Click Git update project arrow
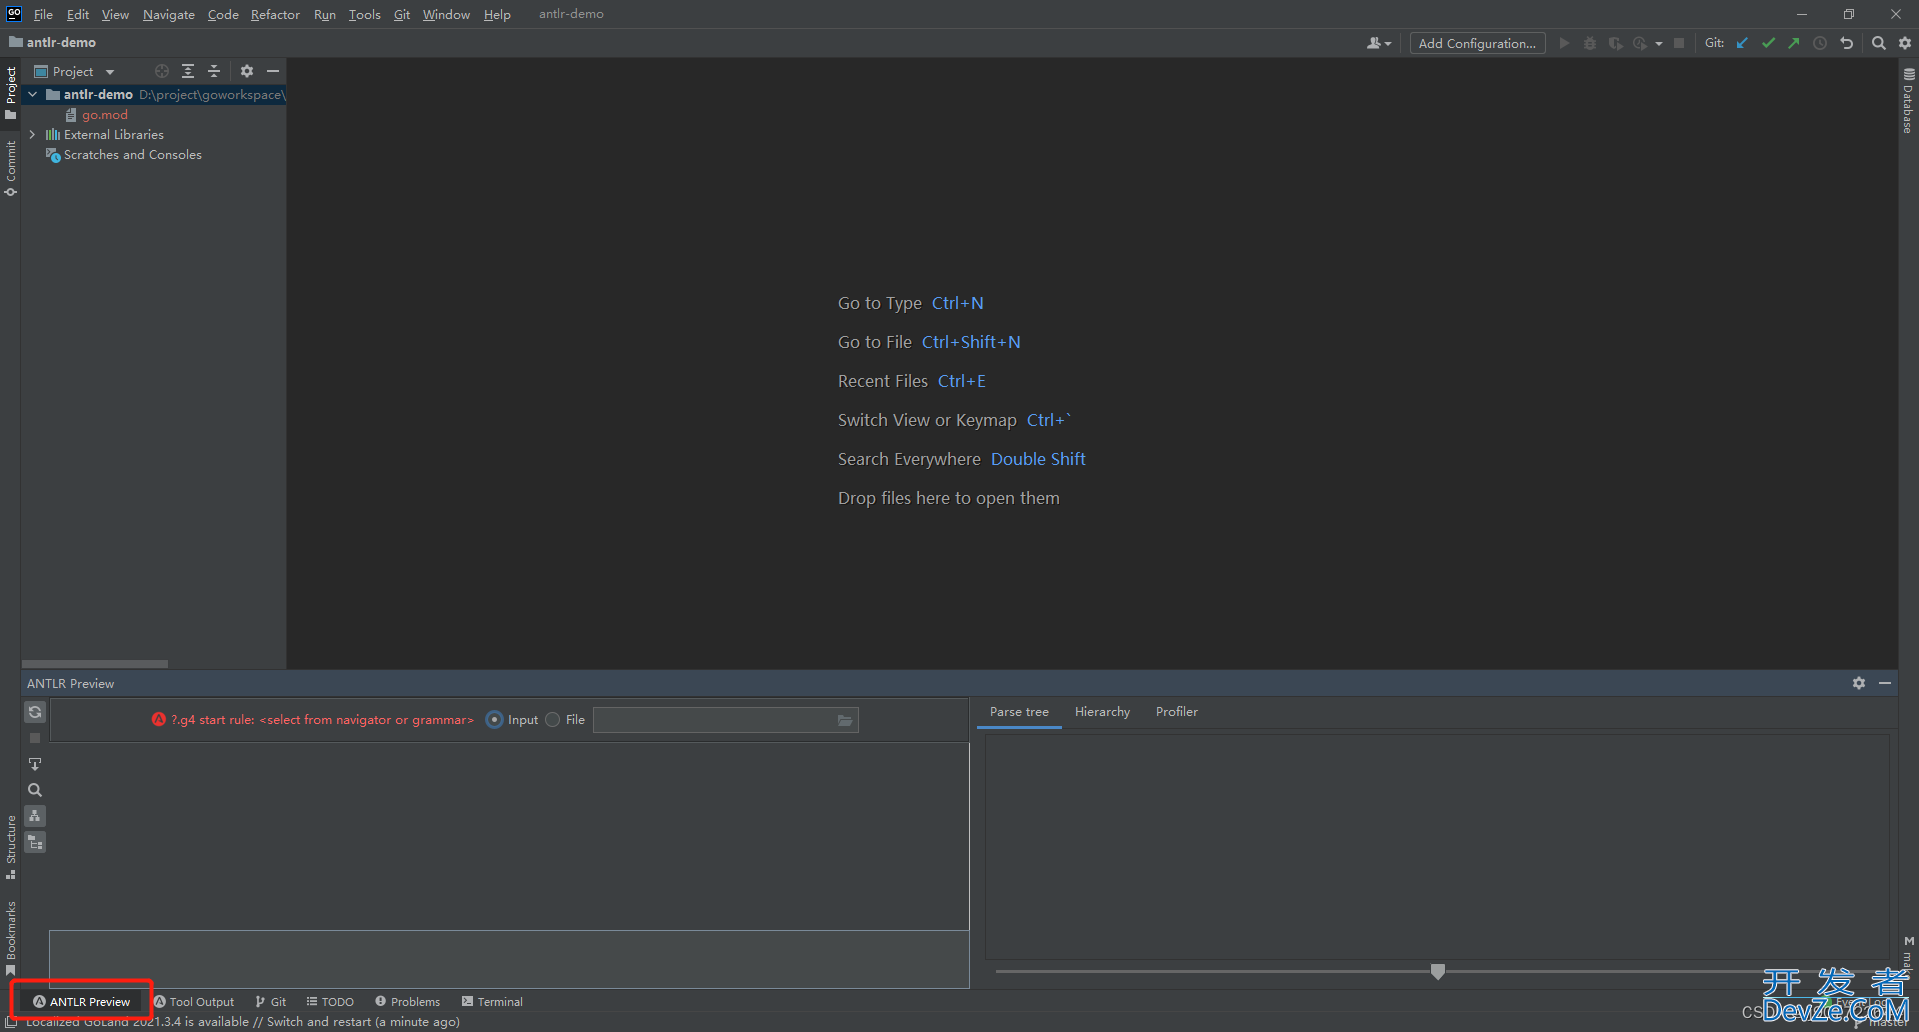 1742,43
